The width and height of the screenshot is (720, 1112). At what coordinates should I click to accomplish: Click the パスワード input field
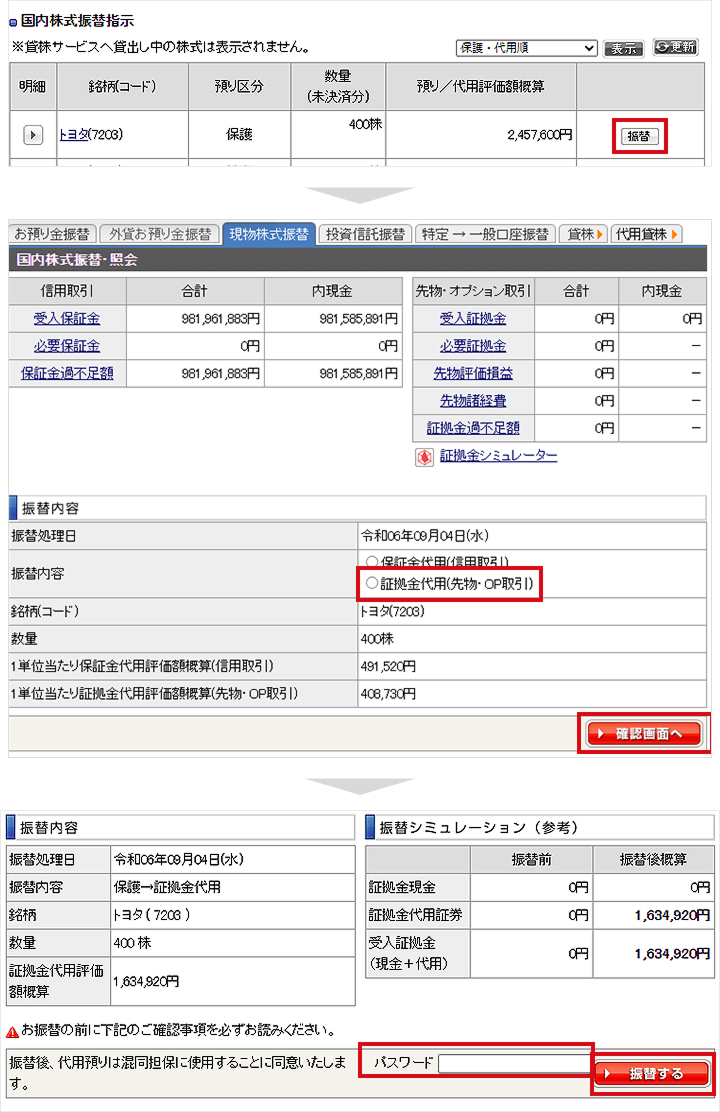[x=514, y=1062]
